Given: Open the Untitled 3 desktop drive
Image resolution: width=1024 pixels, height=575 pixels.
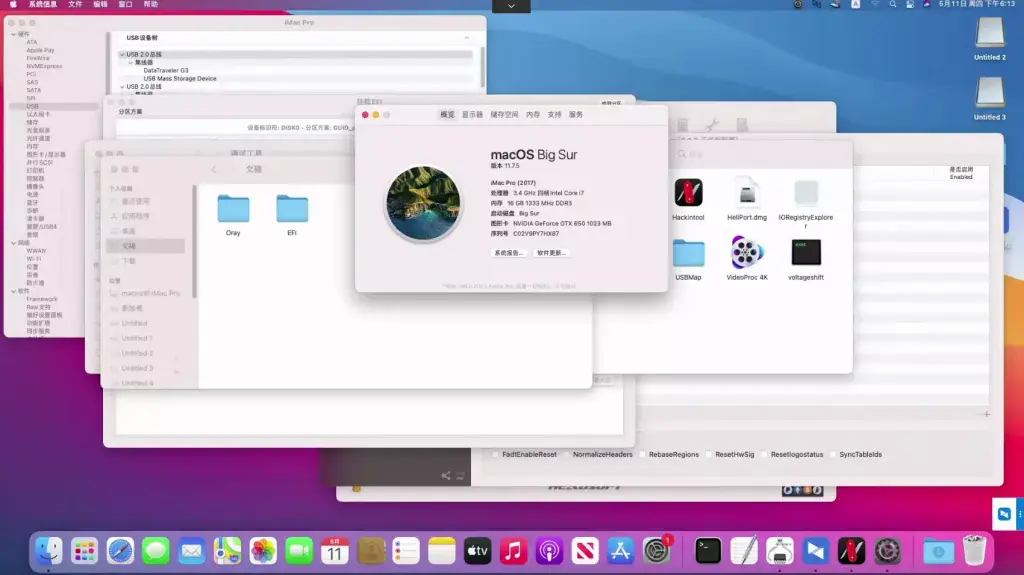Looking at the screenshot, I should click(990, 93).
